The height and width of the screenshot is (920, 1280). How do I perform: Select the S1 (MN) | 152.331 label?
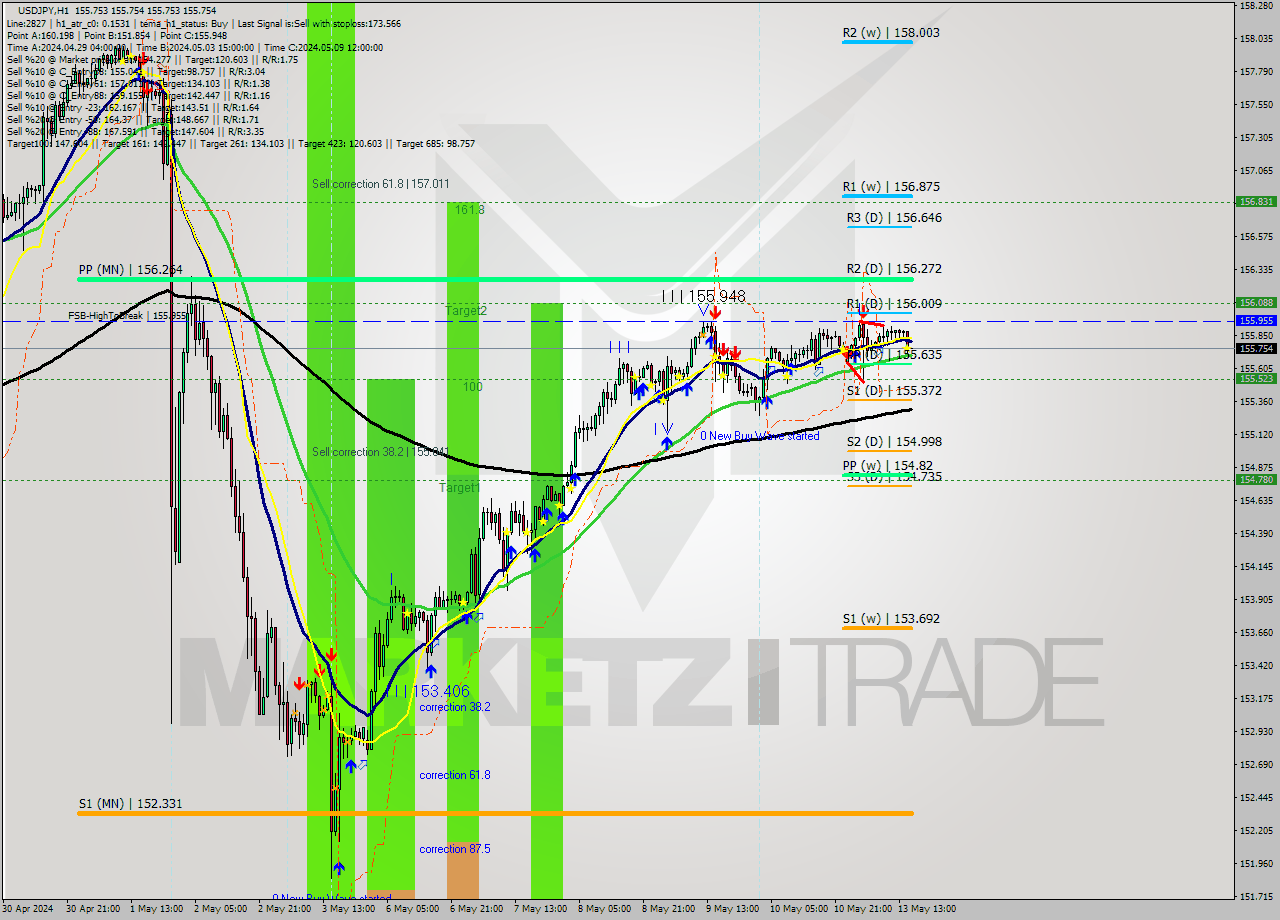tap(130, 804)
